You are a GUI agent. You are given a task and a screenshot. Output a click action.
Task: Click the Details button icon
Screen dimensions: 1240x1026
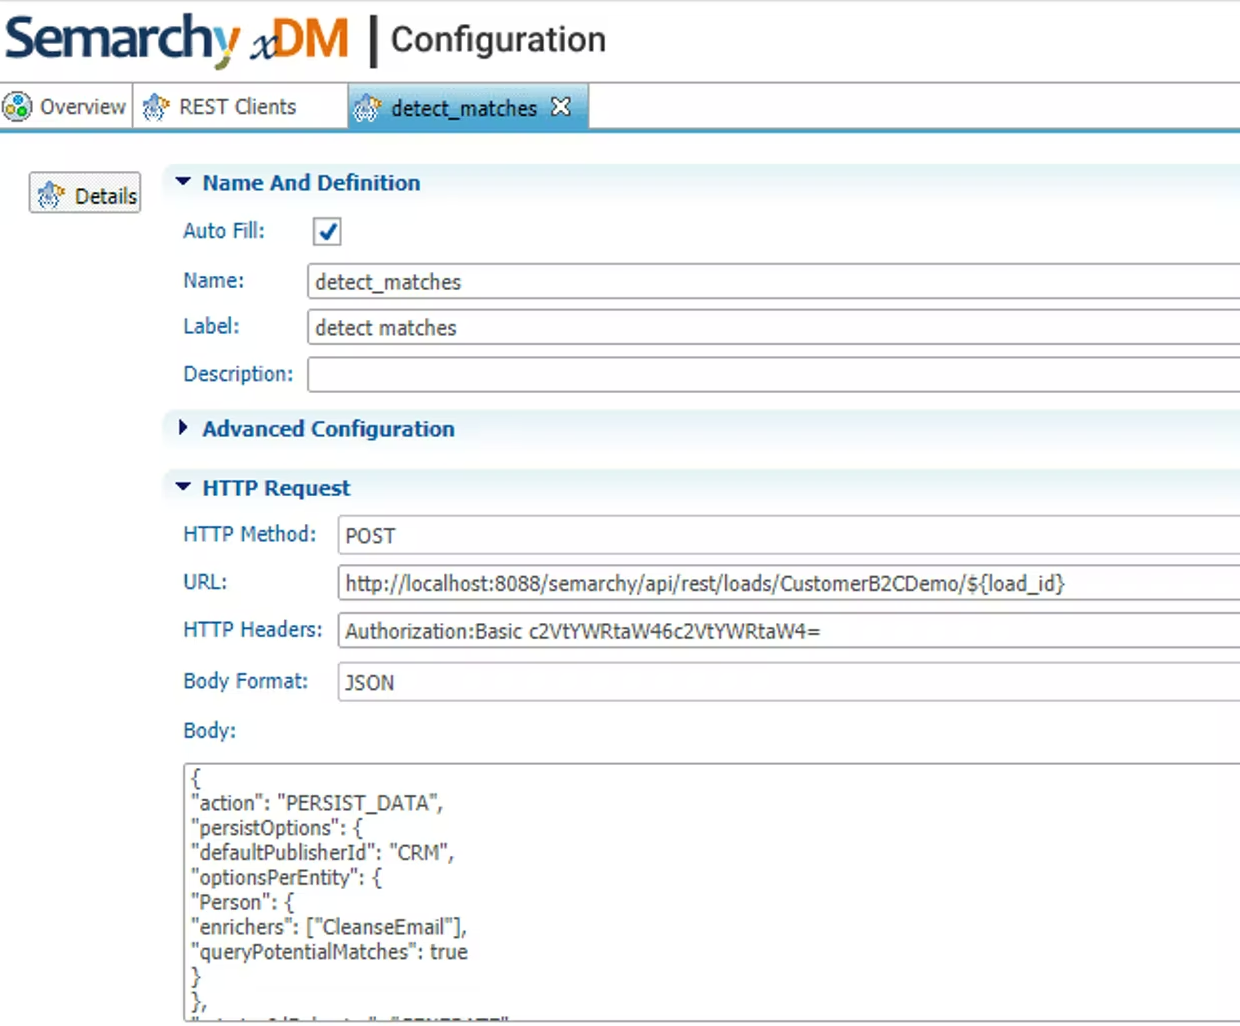pyautogui.click(x=51, y=195)
